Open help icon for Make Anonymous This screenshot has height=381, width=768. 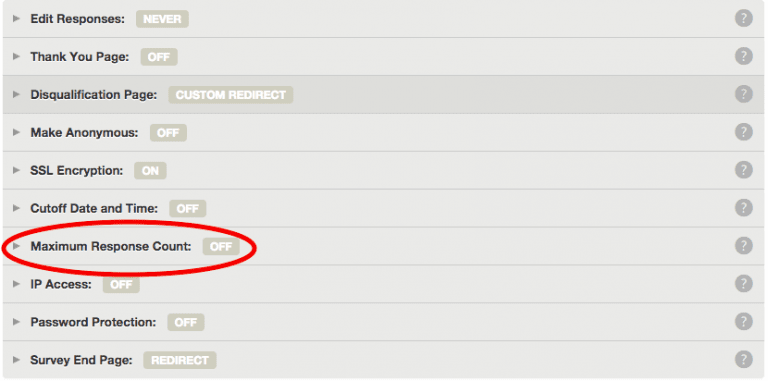tap(744, 132)
